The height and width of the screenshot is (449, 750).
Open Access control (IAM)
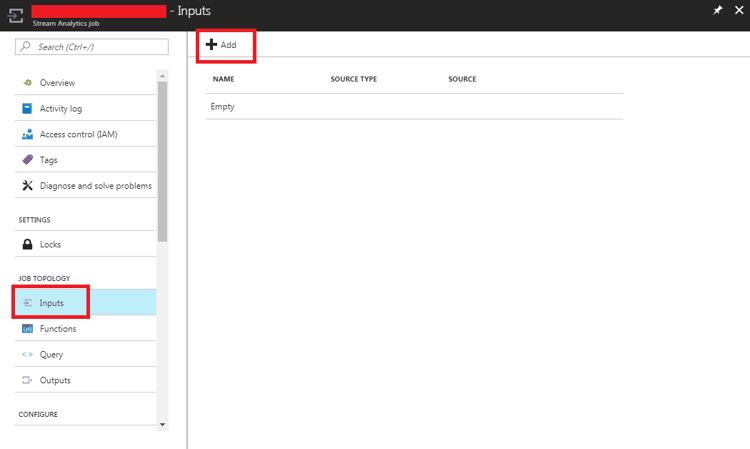click(x=86, y=134)
